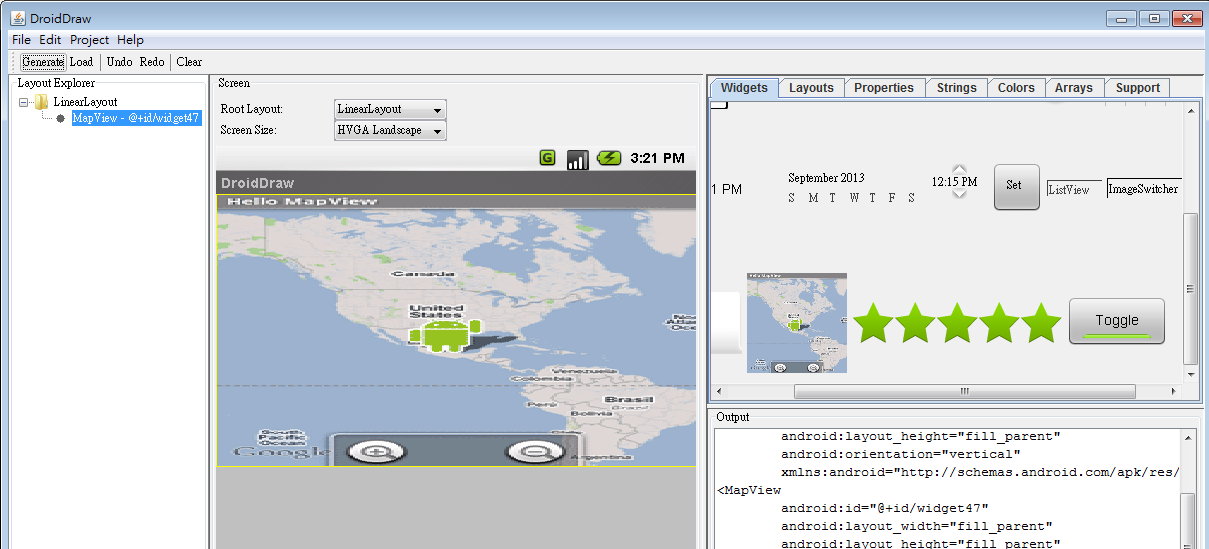The width and height of the screenshot is (1209, 549).
Task: Open the Help menu
Action: 130,40
